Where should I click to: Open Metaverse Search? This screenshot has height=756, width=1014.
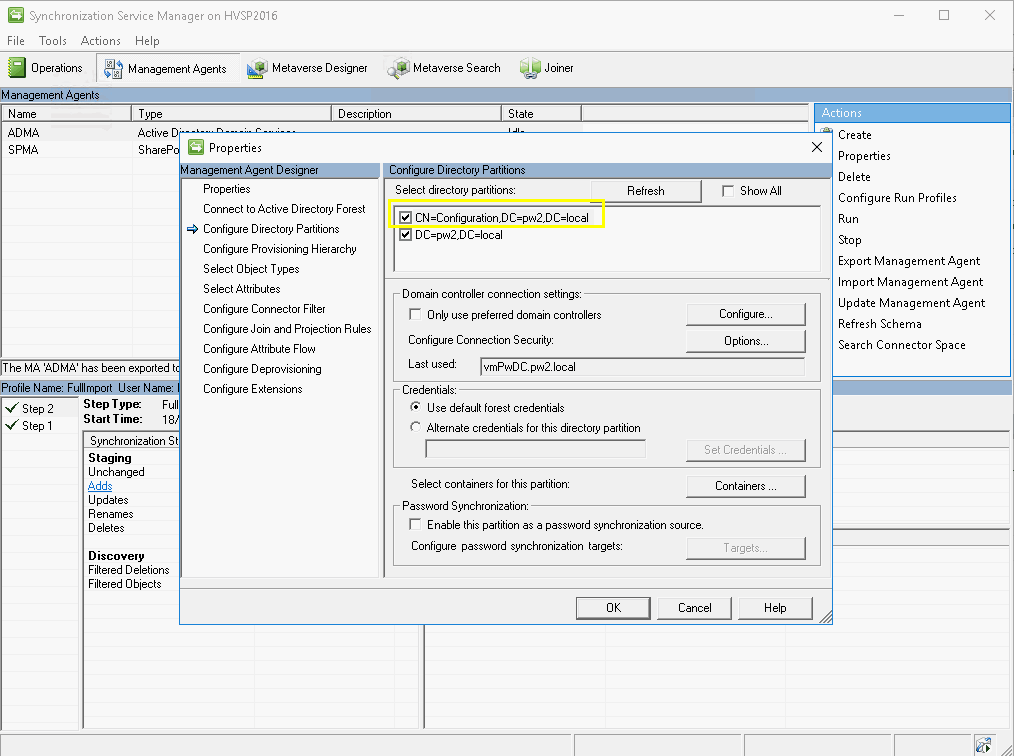click(x=444, y=68)
